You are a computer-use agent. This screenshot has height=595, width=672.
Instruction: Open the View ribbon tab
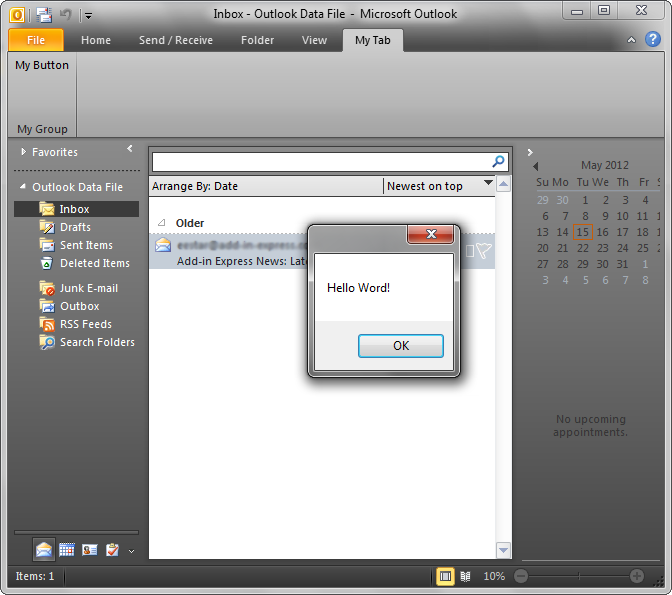point(314,40)
